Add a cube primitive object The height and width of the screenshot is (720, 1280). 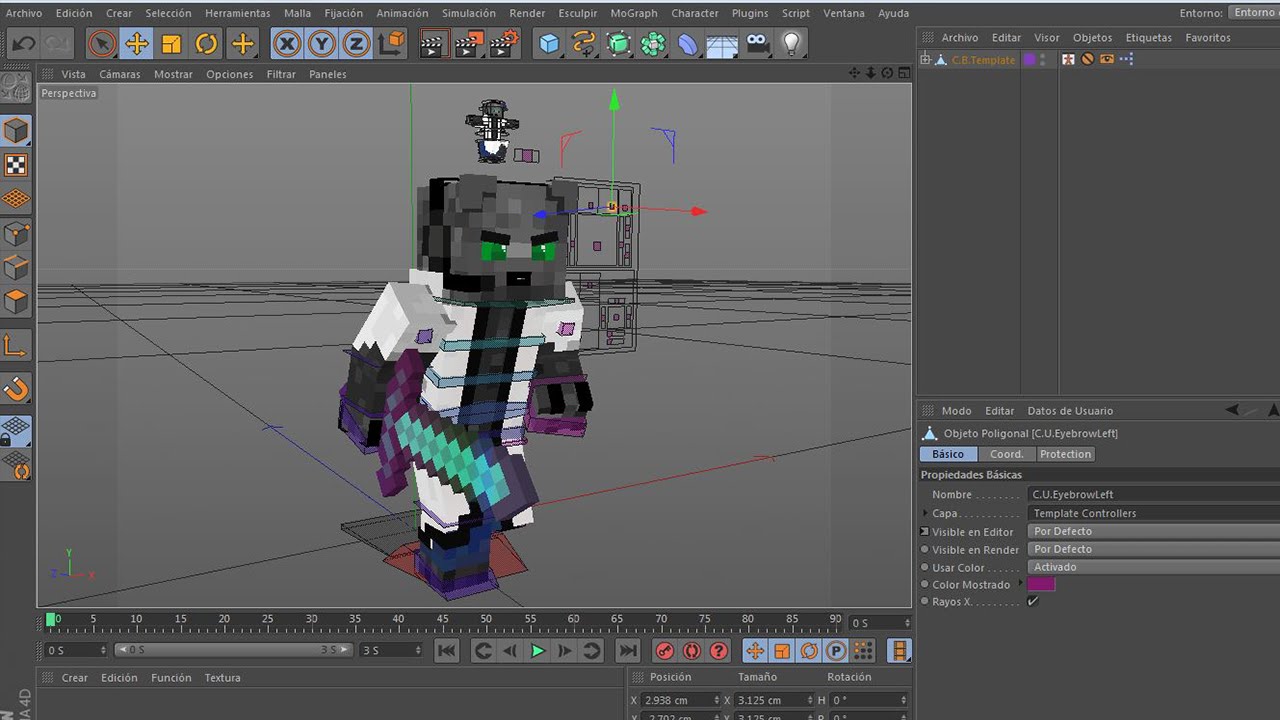click(549, 43)
